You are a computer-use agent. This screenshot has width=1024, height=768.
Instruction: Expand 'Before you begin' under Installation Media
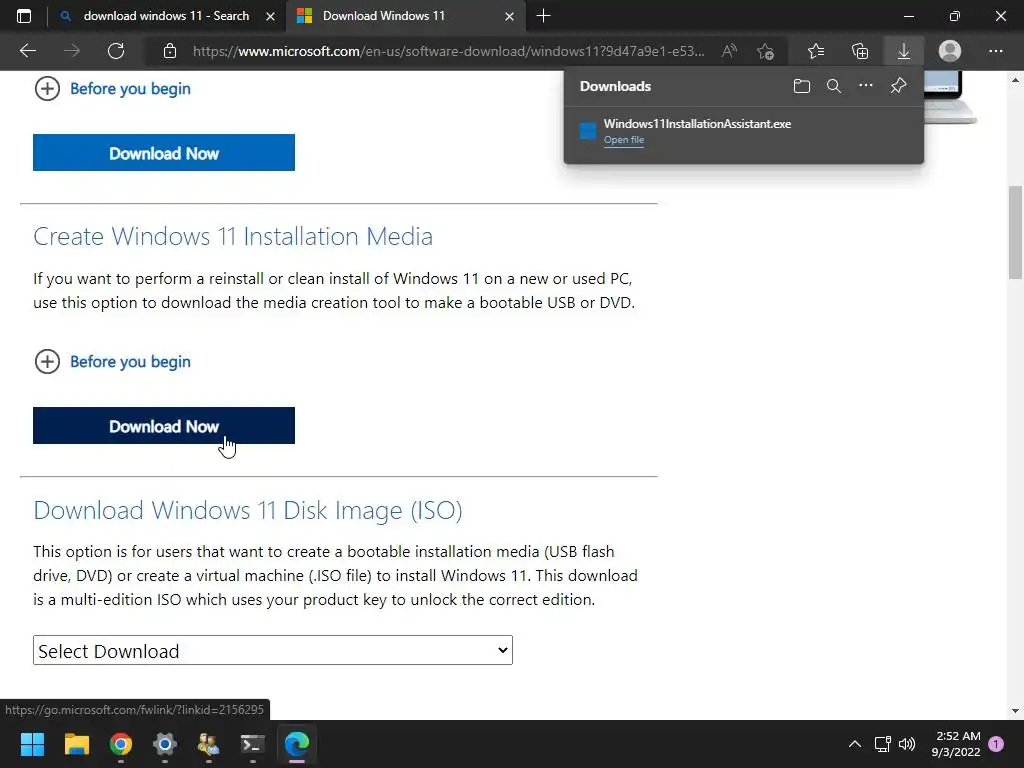click(112, 362)
